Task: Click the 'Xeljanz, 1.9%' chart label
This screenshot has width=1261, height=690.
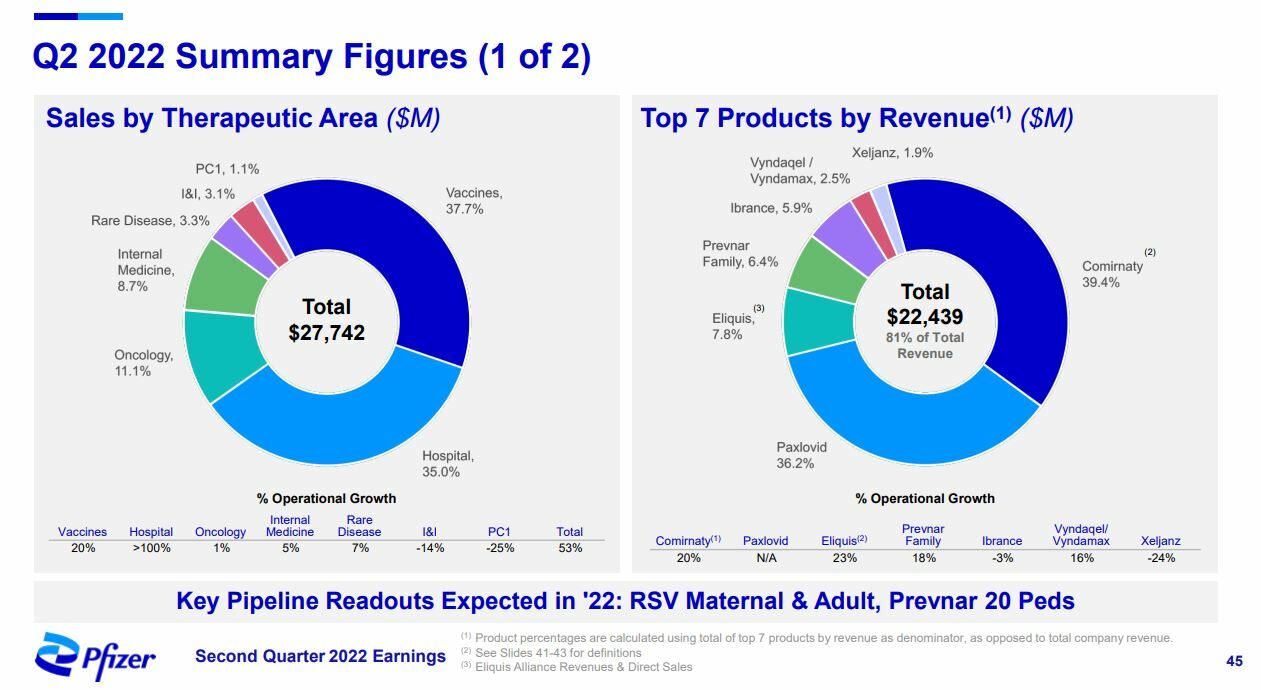Action: (x=892, y=153)
